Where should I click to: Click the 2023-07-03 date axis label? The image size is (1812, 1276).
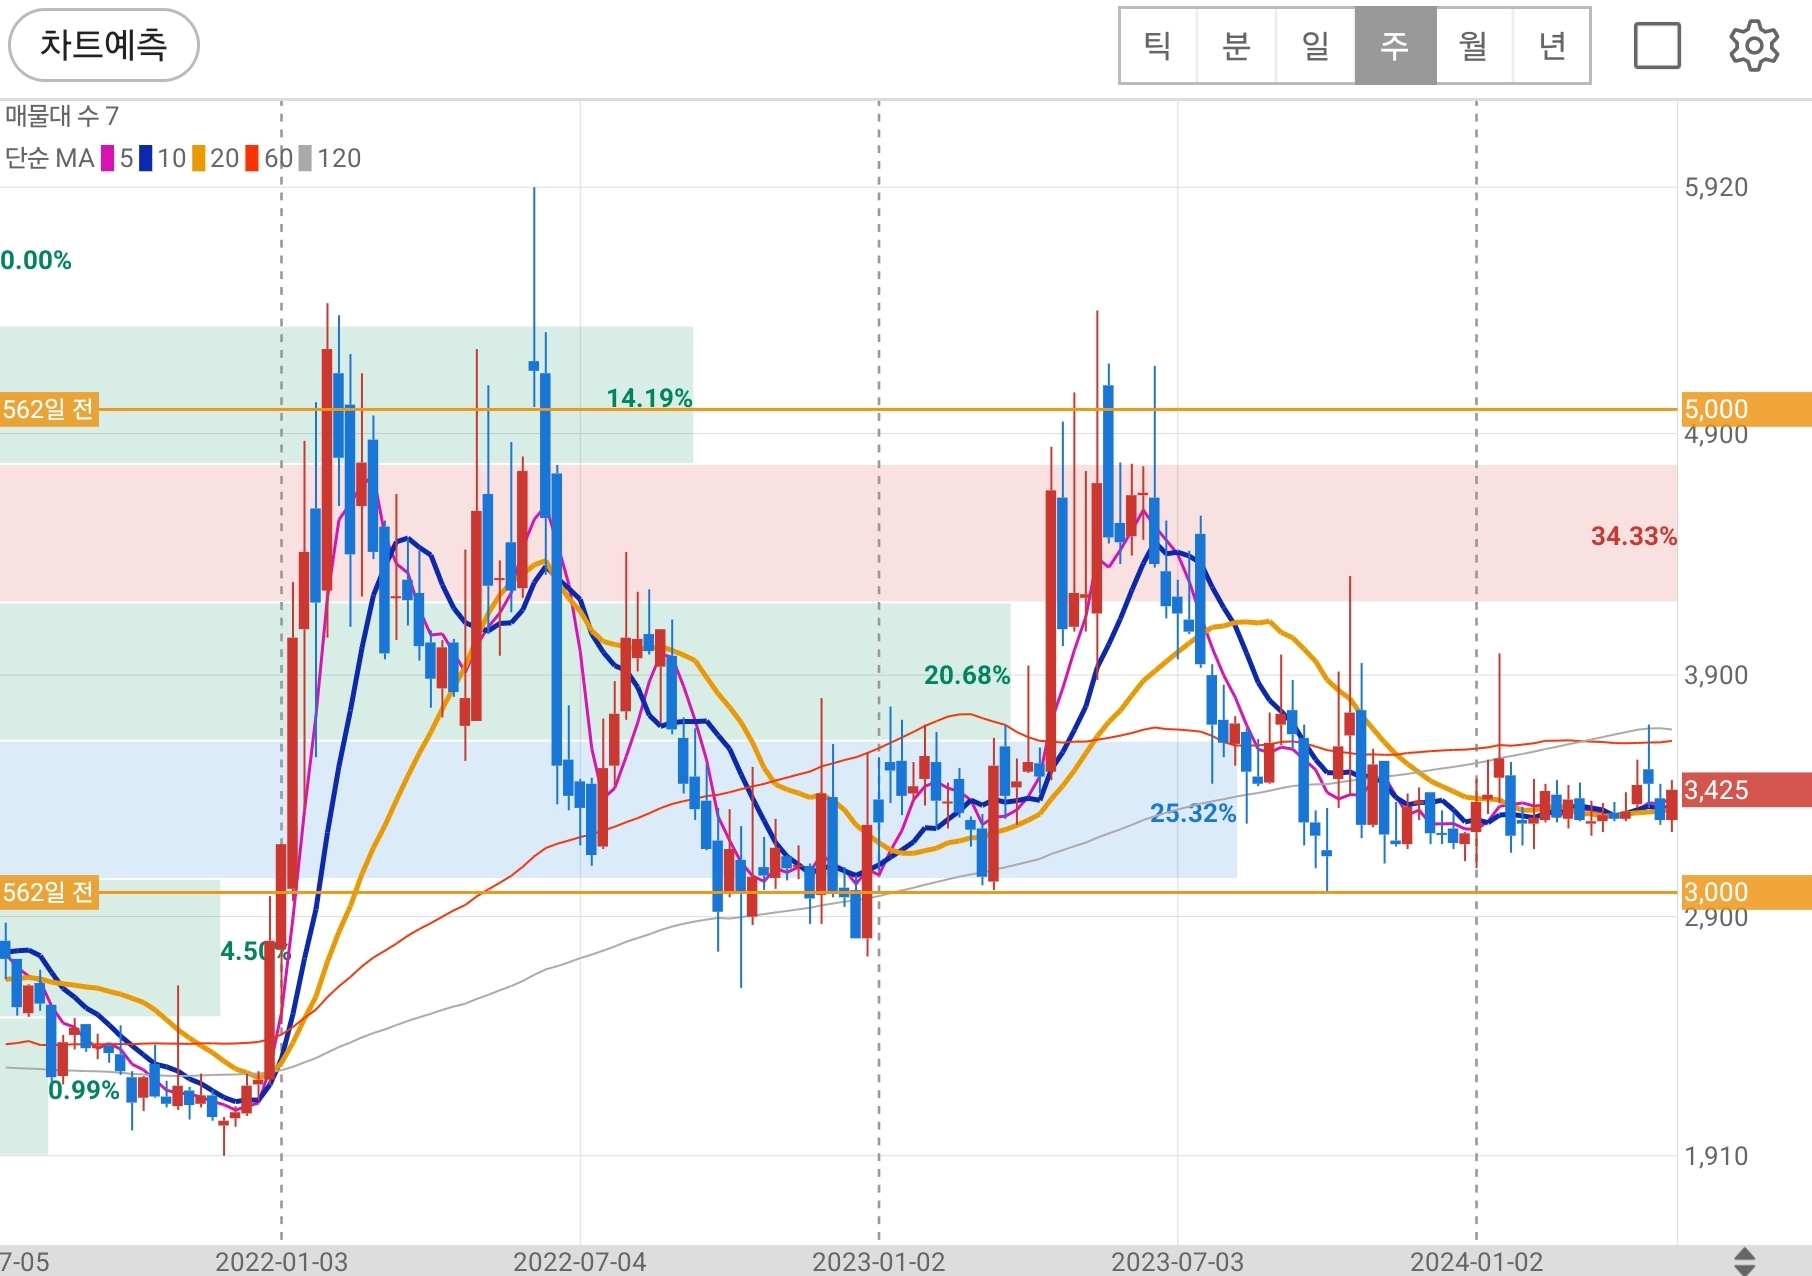click(1178, 1261)
